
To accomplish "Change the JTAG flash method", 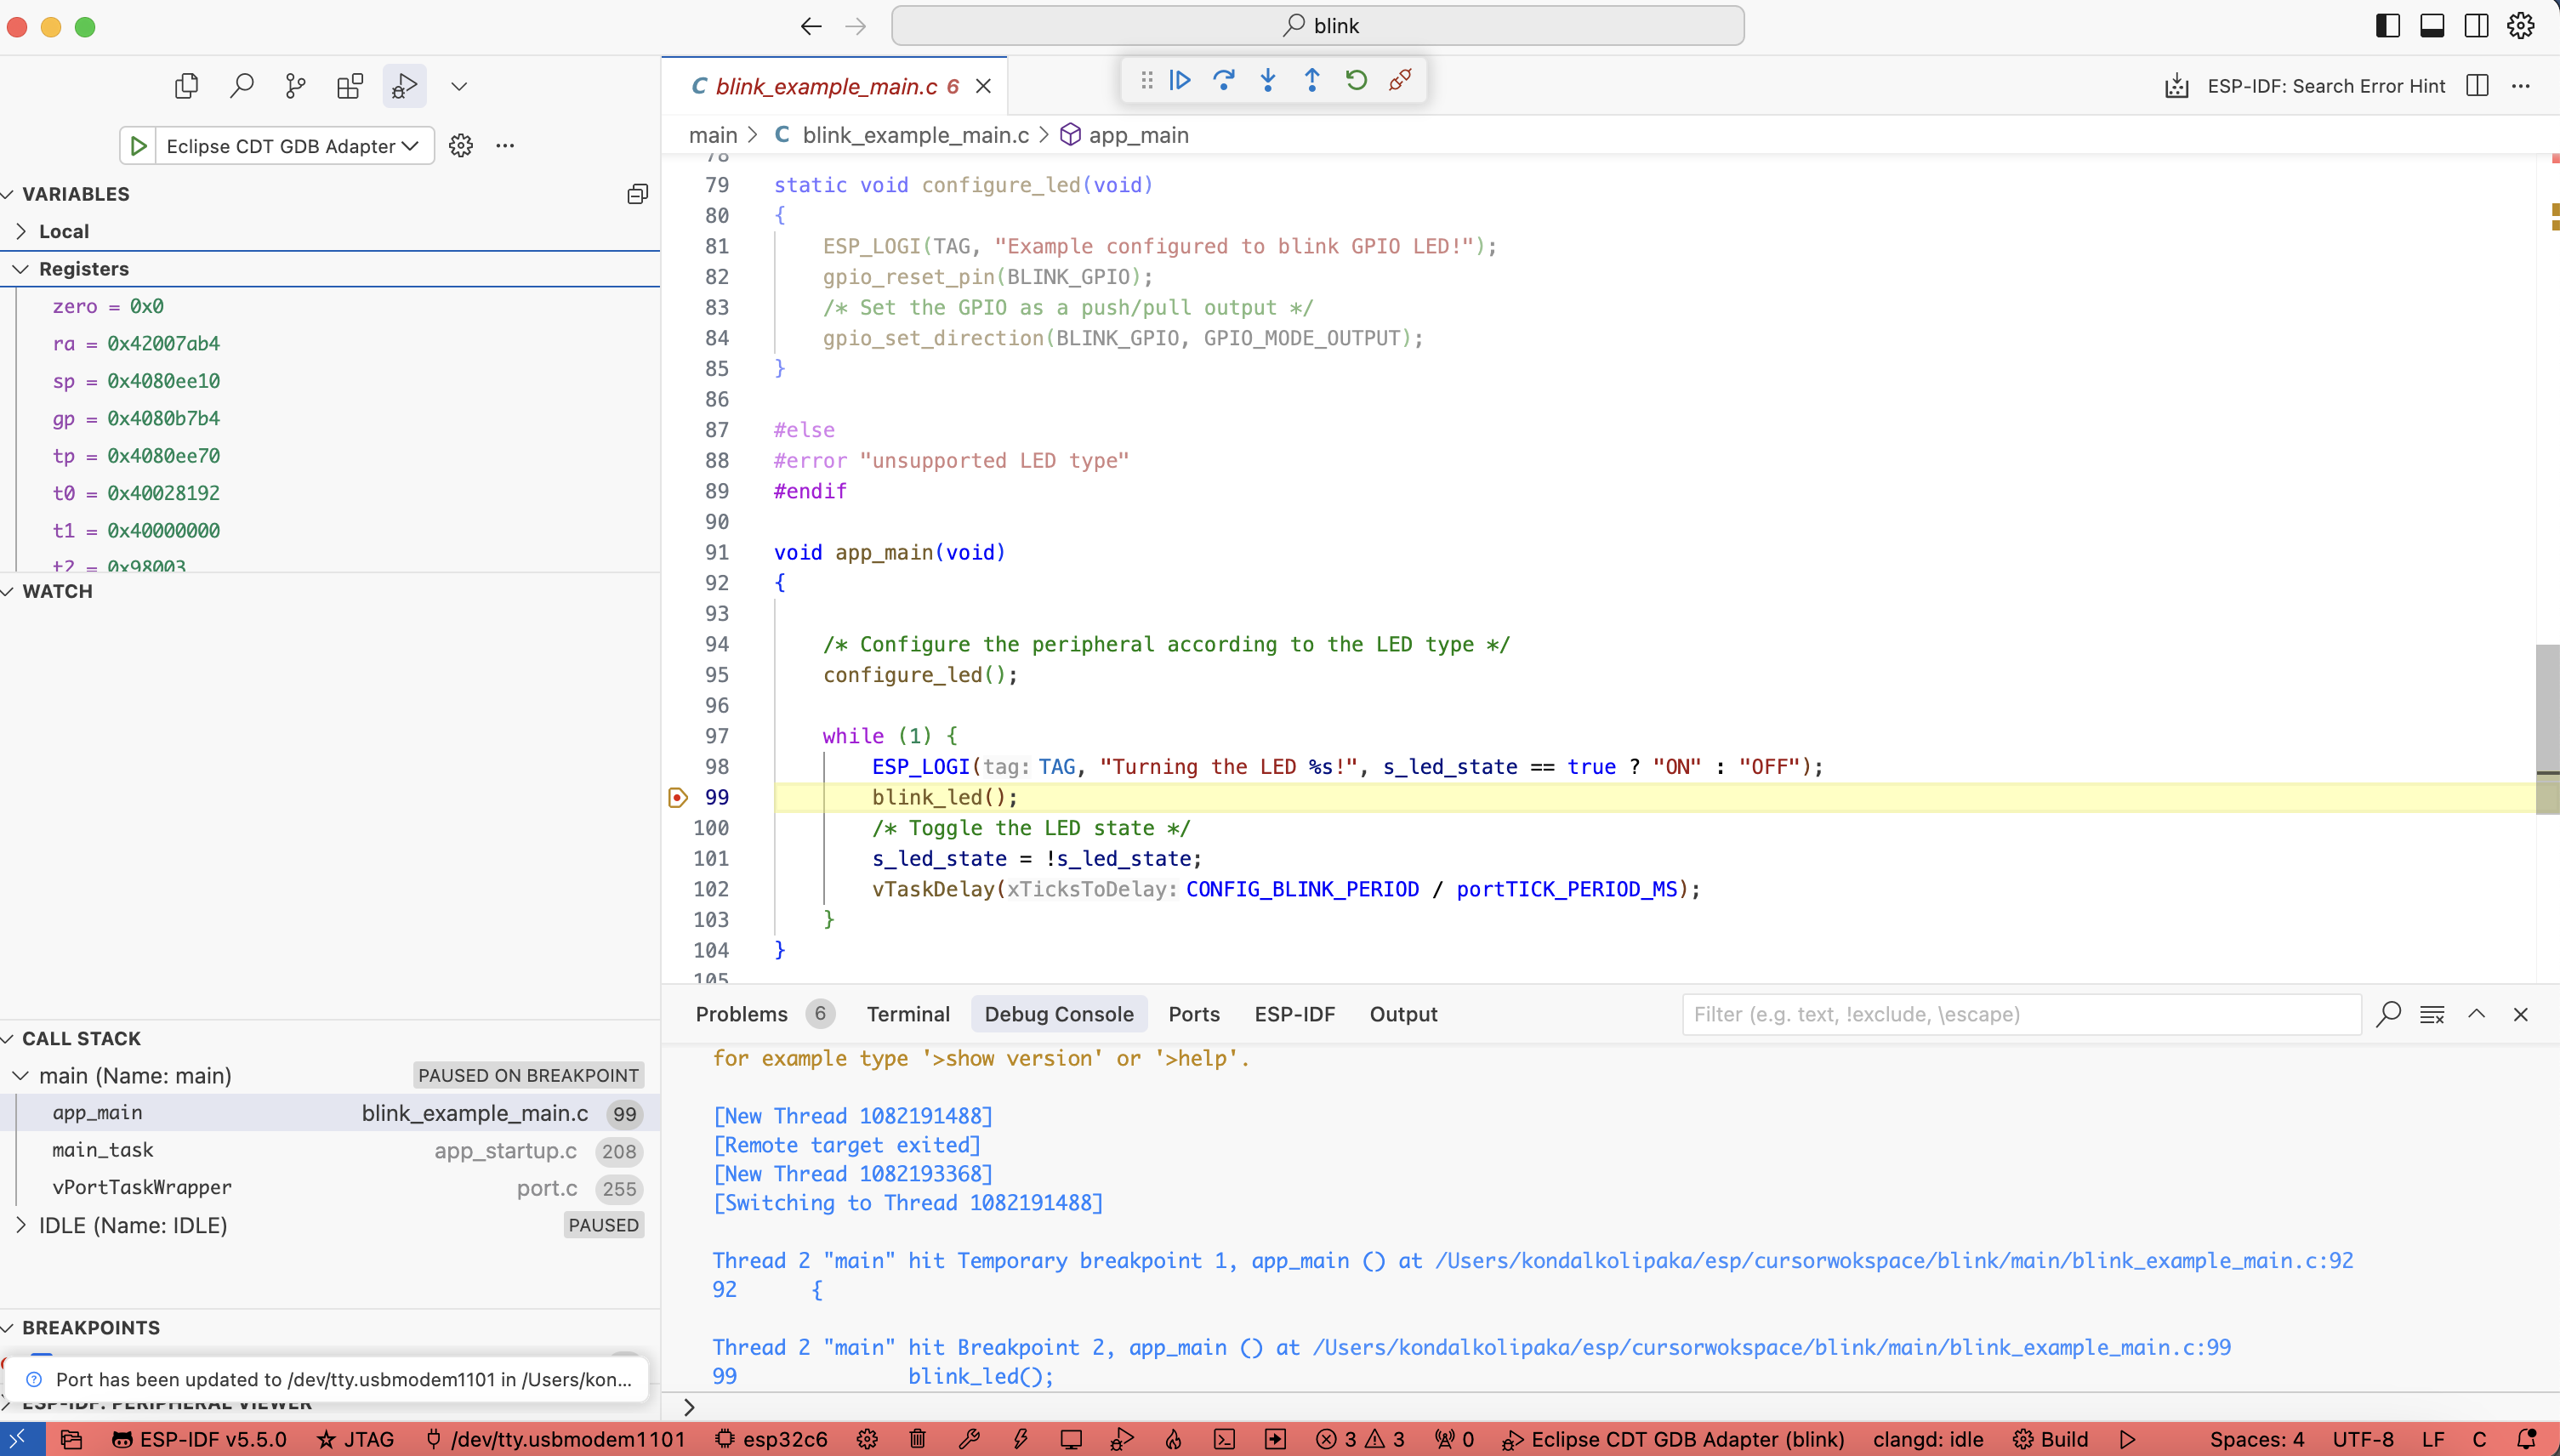I will 355,1439.
